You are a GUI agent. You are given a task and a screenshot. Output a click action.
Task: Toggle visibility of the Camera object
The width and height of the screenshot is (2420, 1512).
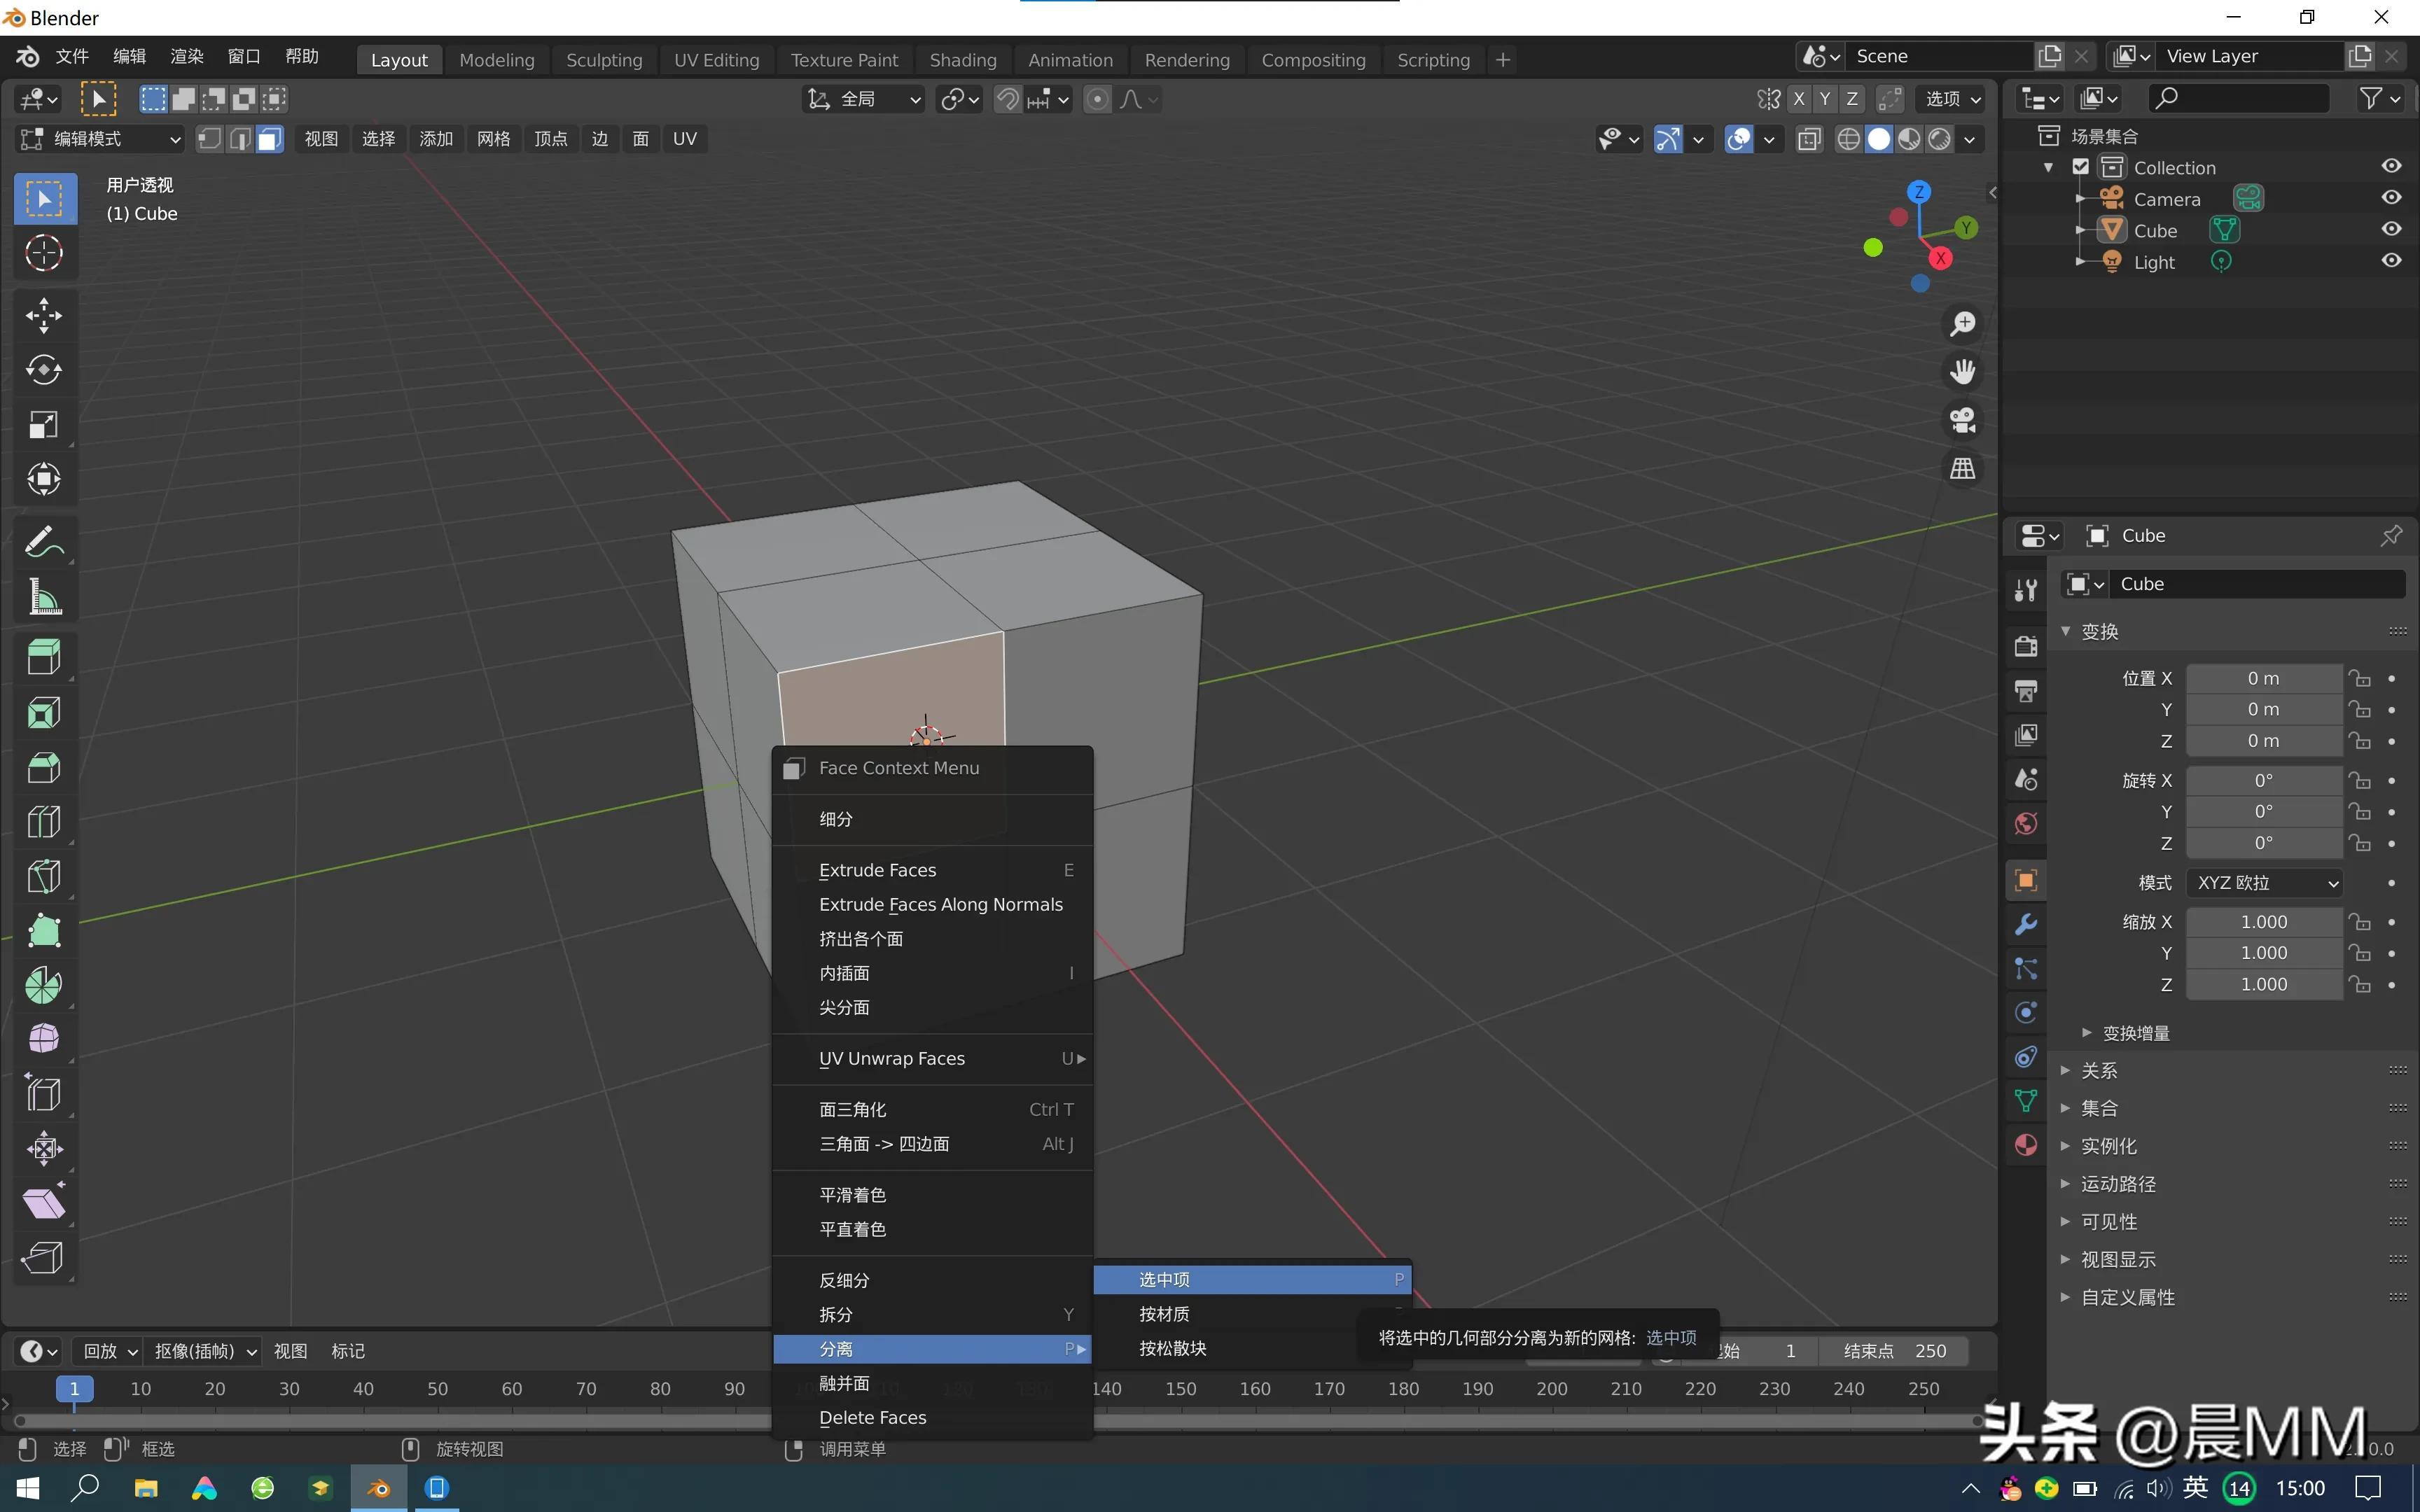[x=2392, y=197]
